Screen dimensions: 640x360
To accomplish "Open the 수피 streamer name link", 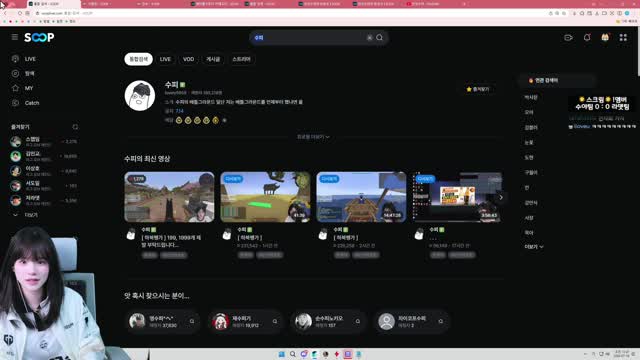I will [171, 84].
